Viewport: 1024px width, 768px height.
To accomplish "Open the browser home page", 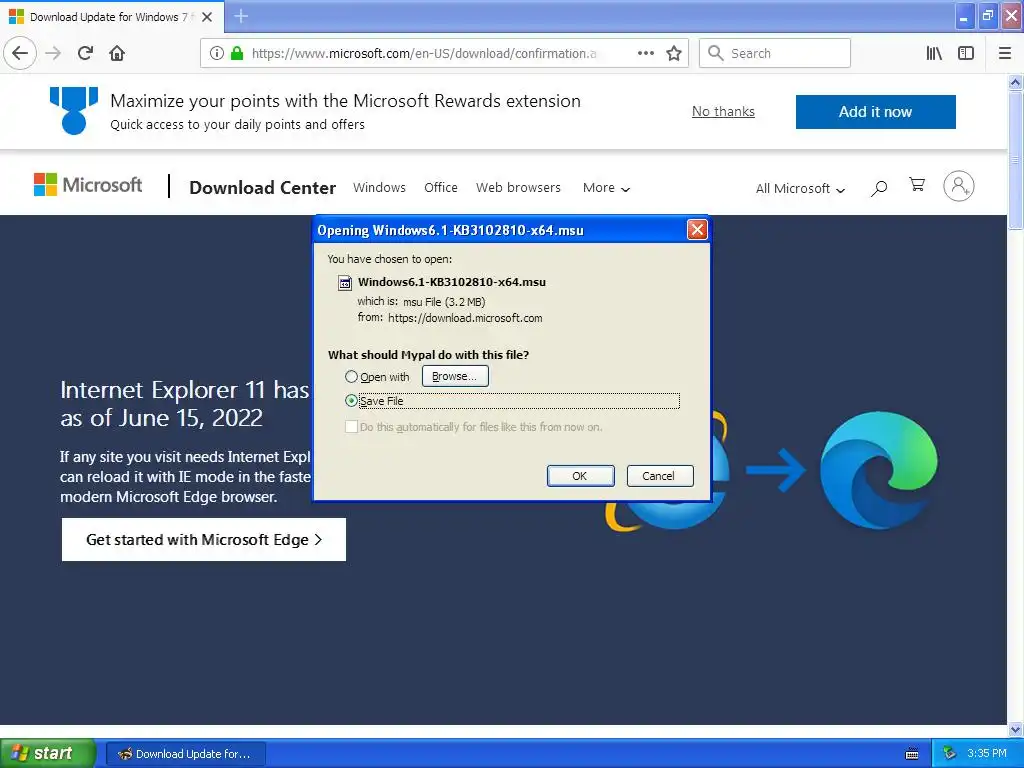I will tap(117, 53).
